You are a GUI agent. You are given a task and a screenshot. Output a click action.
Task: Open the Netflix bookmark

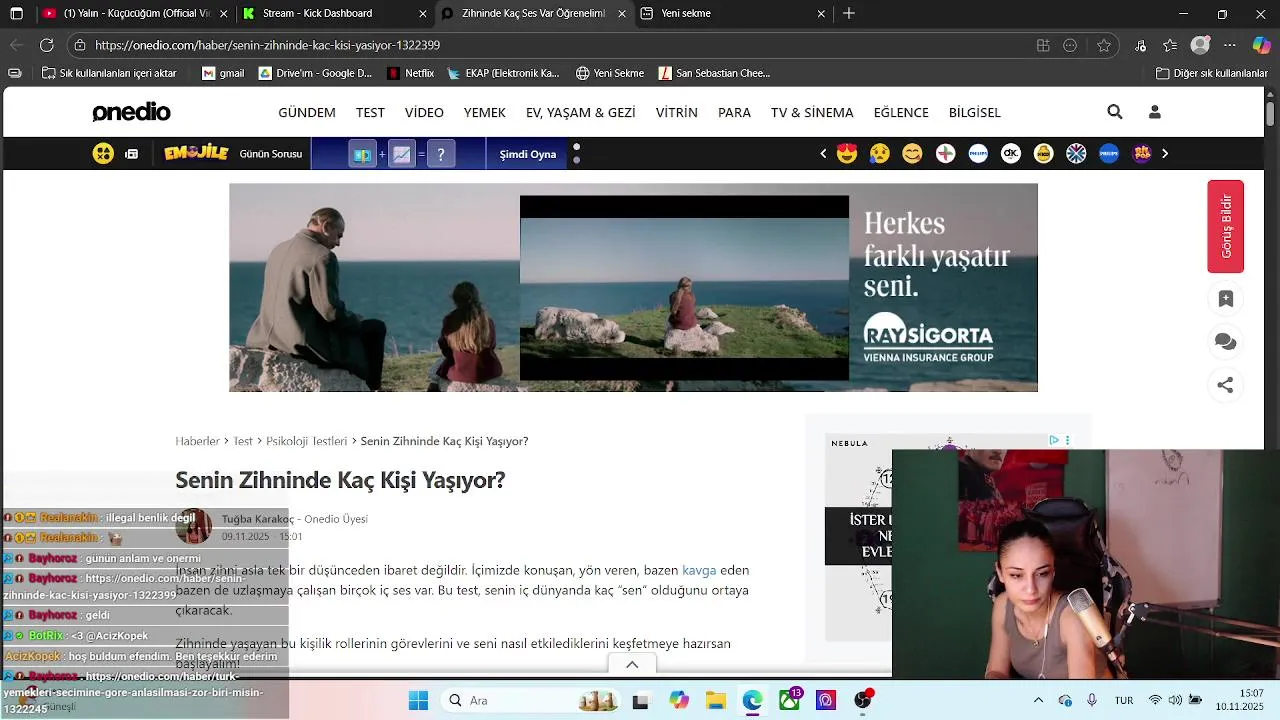pos(410,73)
